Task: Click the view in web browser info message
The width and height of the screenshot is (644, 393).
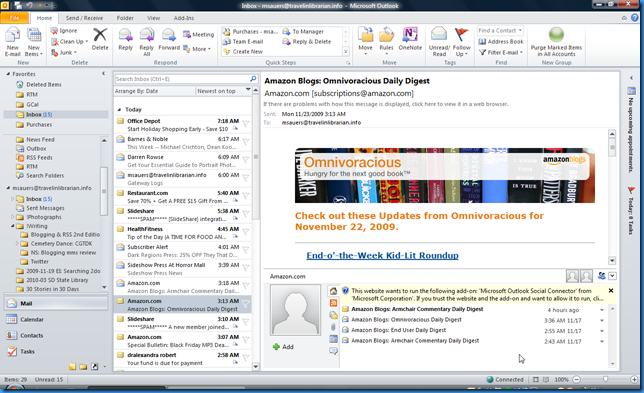Action: click(386, 104)
